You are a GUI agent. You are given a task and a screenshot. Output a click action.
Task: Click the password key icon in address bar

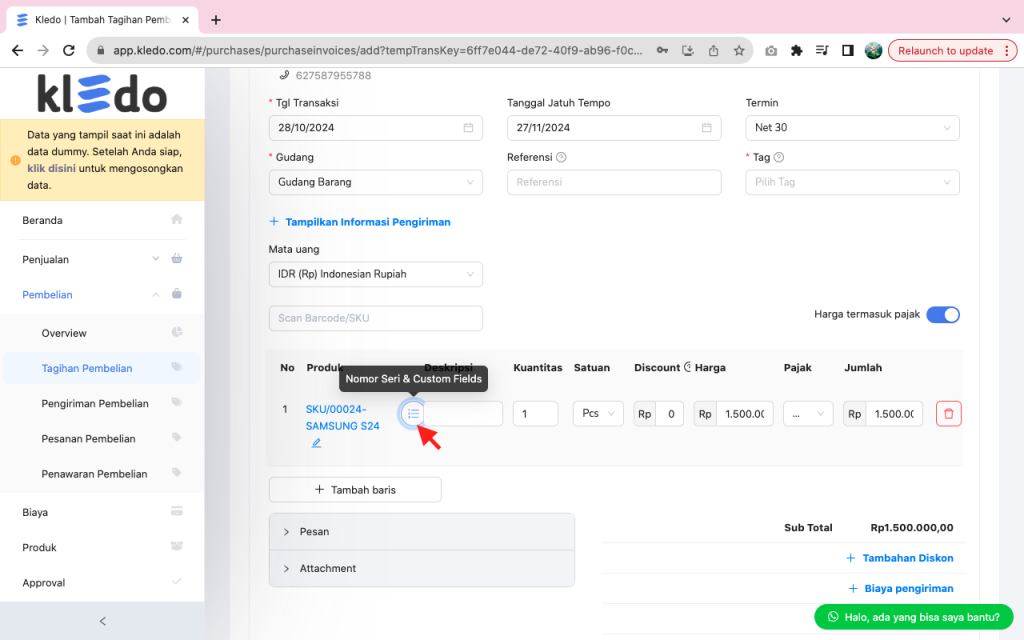662,50
